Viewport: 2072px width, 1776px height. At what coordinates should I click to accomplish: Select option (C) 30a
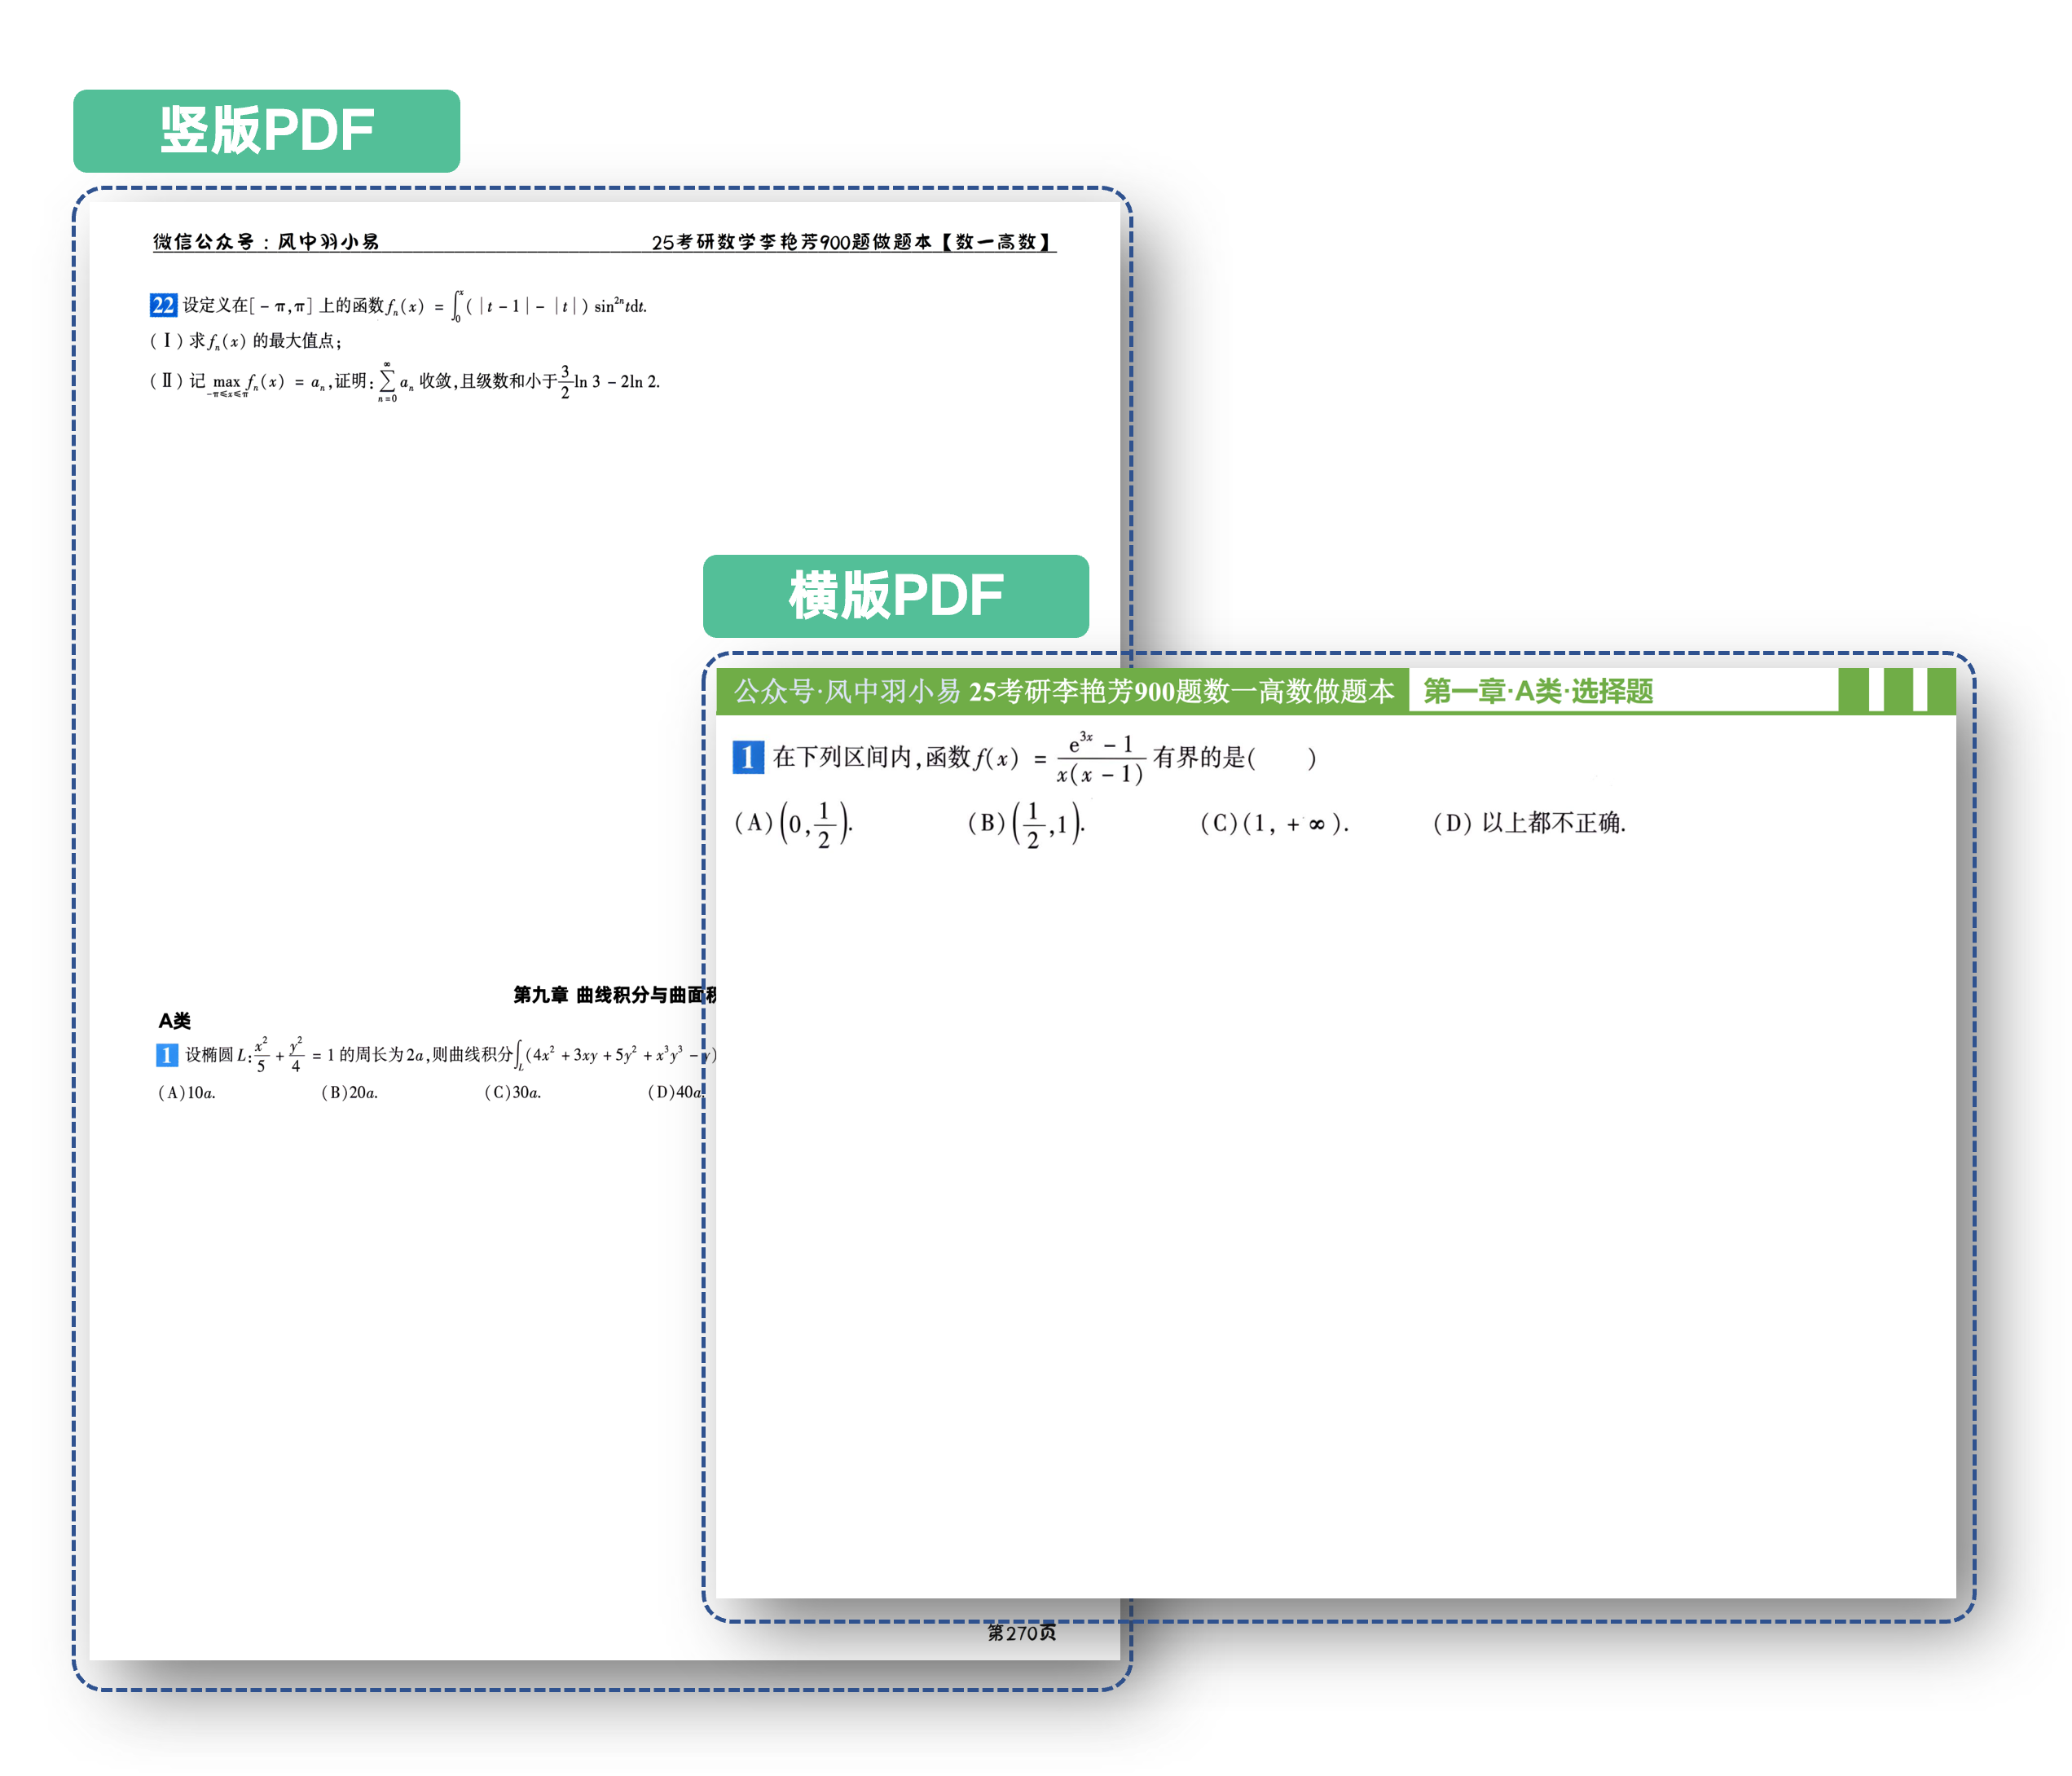point(512,1092)
